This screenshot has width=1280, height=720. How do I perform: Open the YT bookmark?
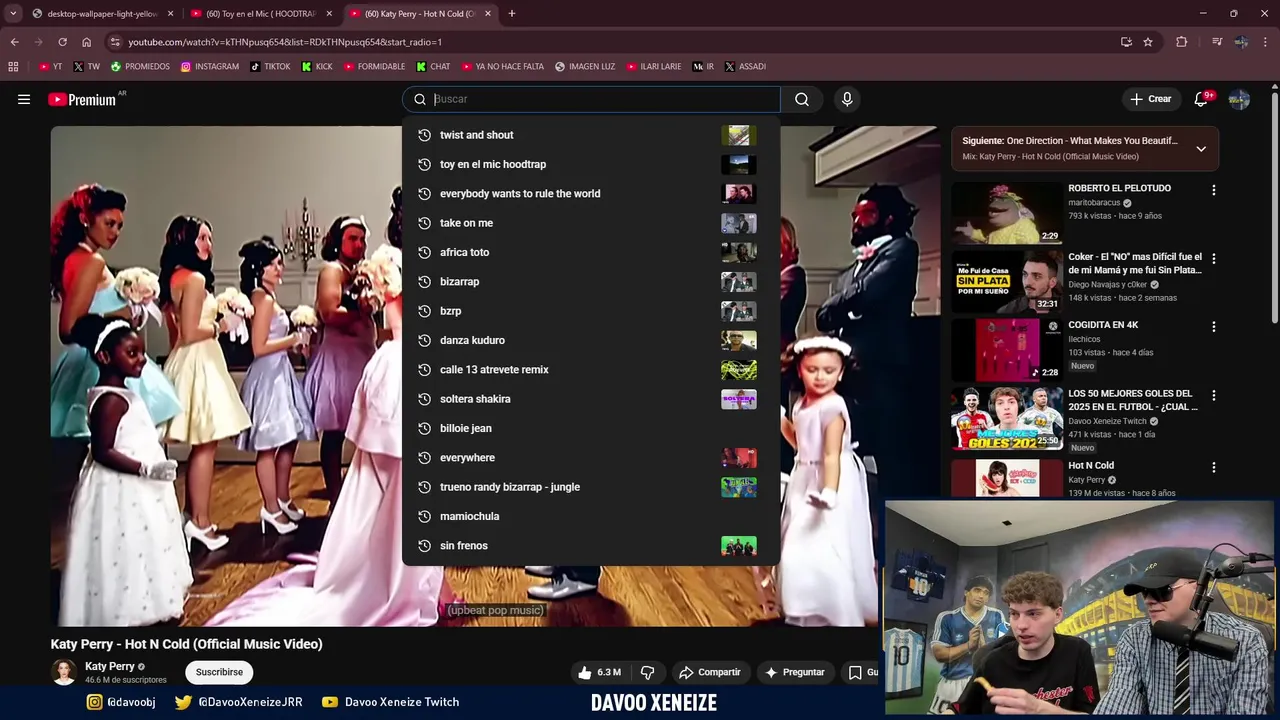tap(50, 67)
